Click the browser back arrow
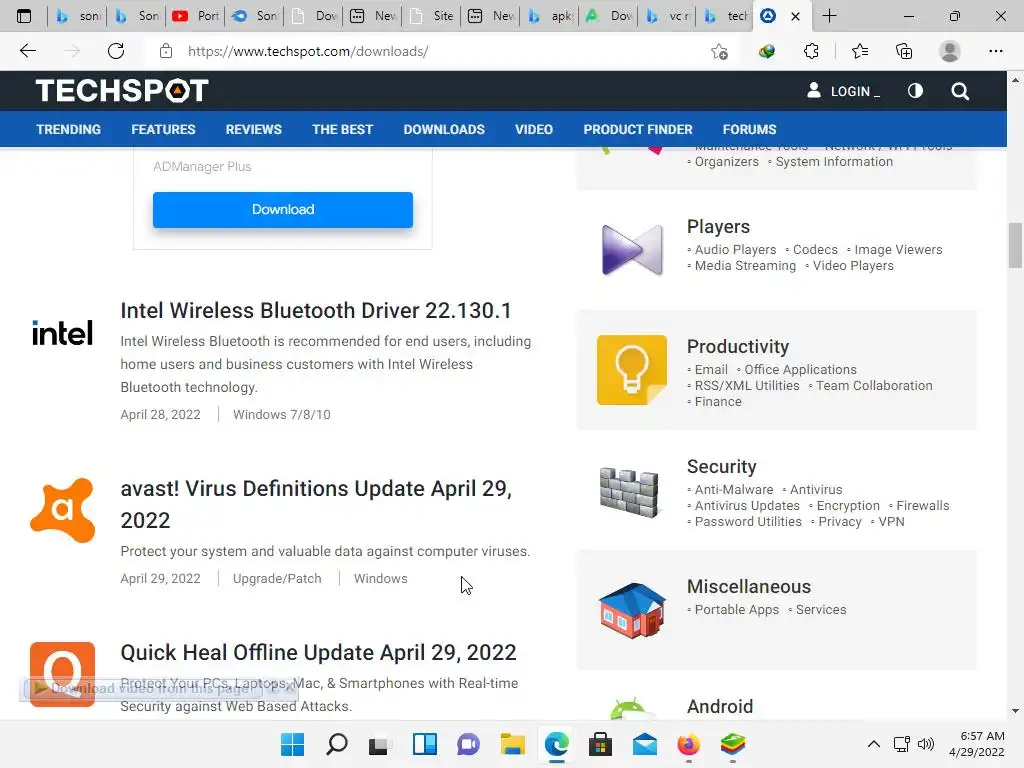This screenshot has height=768, width=1024. pos(27,51)
